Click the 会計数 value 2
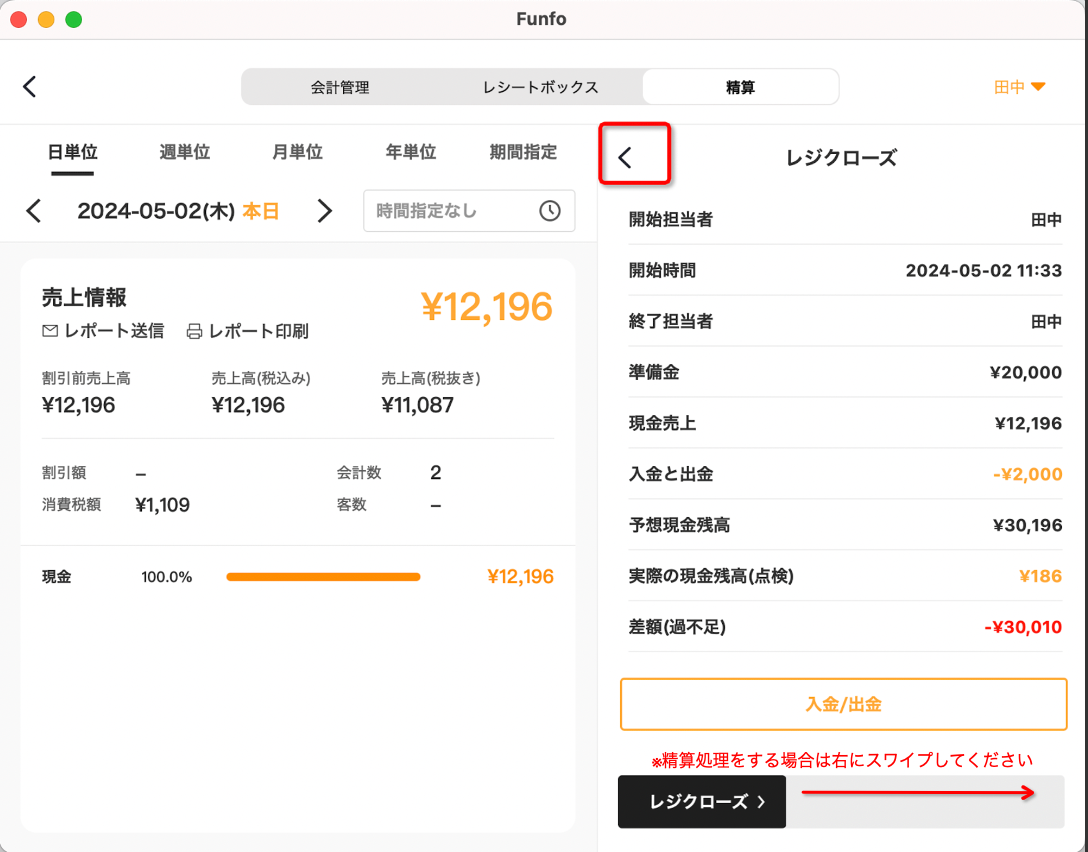Screen dimensions: 1088x852 [x=435, y=472]
